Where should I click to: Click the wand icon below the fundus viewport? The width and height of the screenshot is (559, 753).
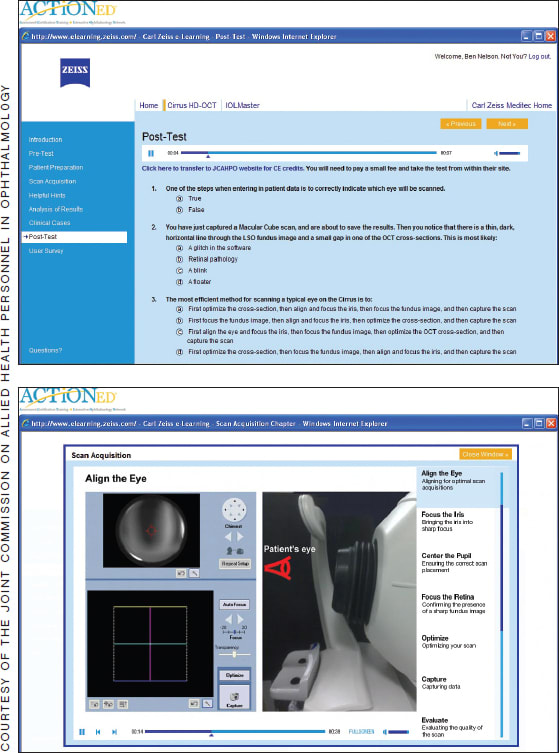[207, 704]
